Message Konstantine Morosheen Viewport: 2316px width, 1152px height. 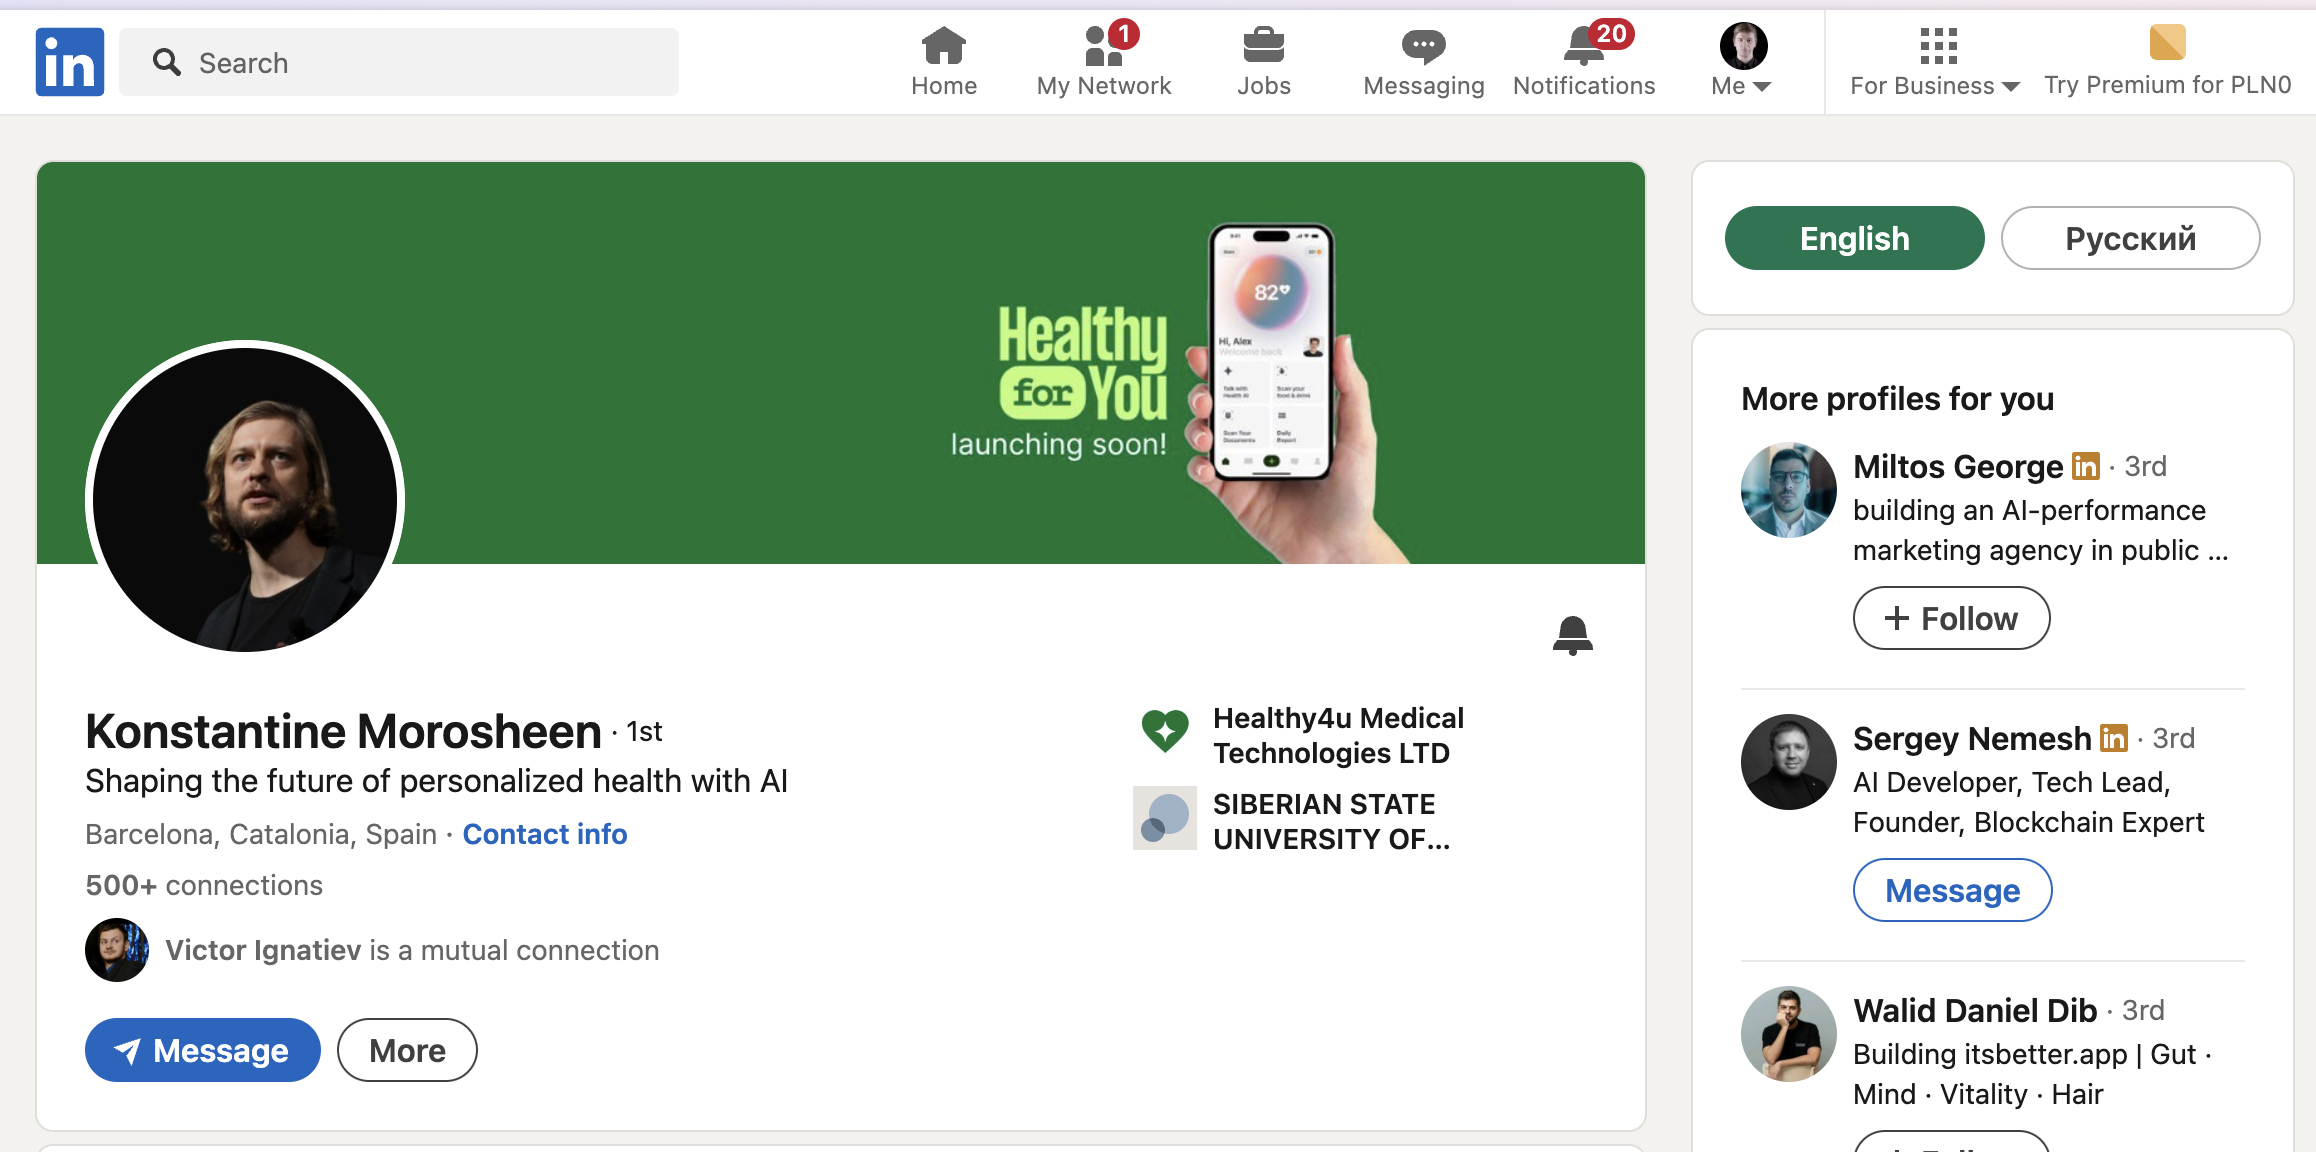(203, 1050)
